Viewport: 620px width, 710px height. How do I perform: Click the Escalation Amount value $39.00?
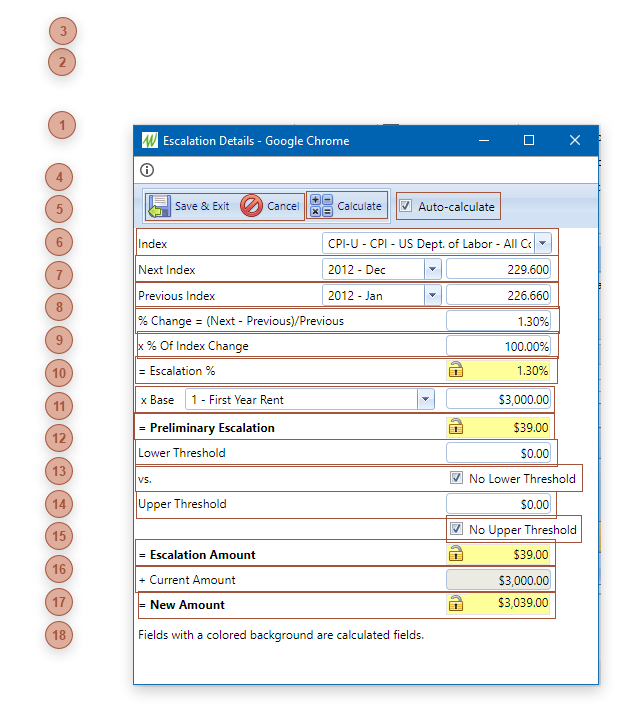coord(531,554)
